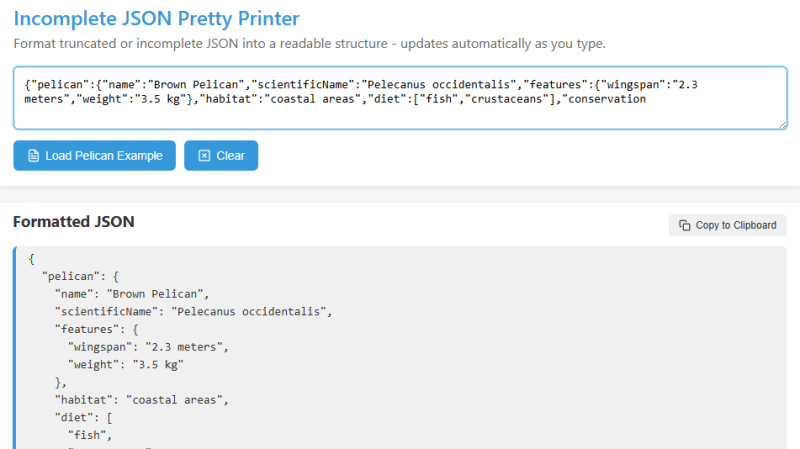Click the X icon on the Clear button
Viewport: 800px width, 449px height.
tap(204, 156)
